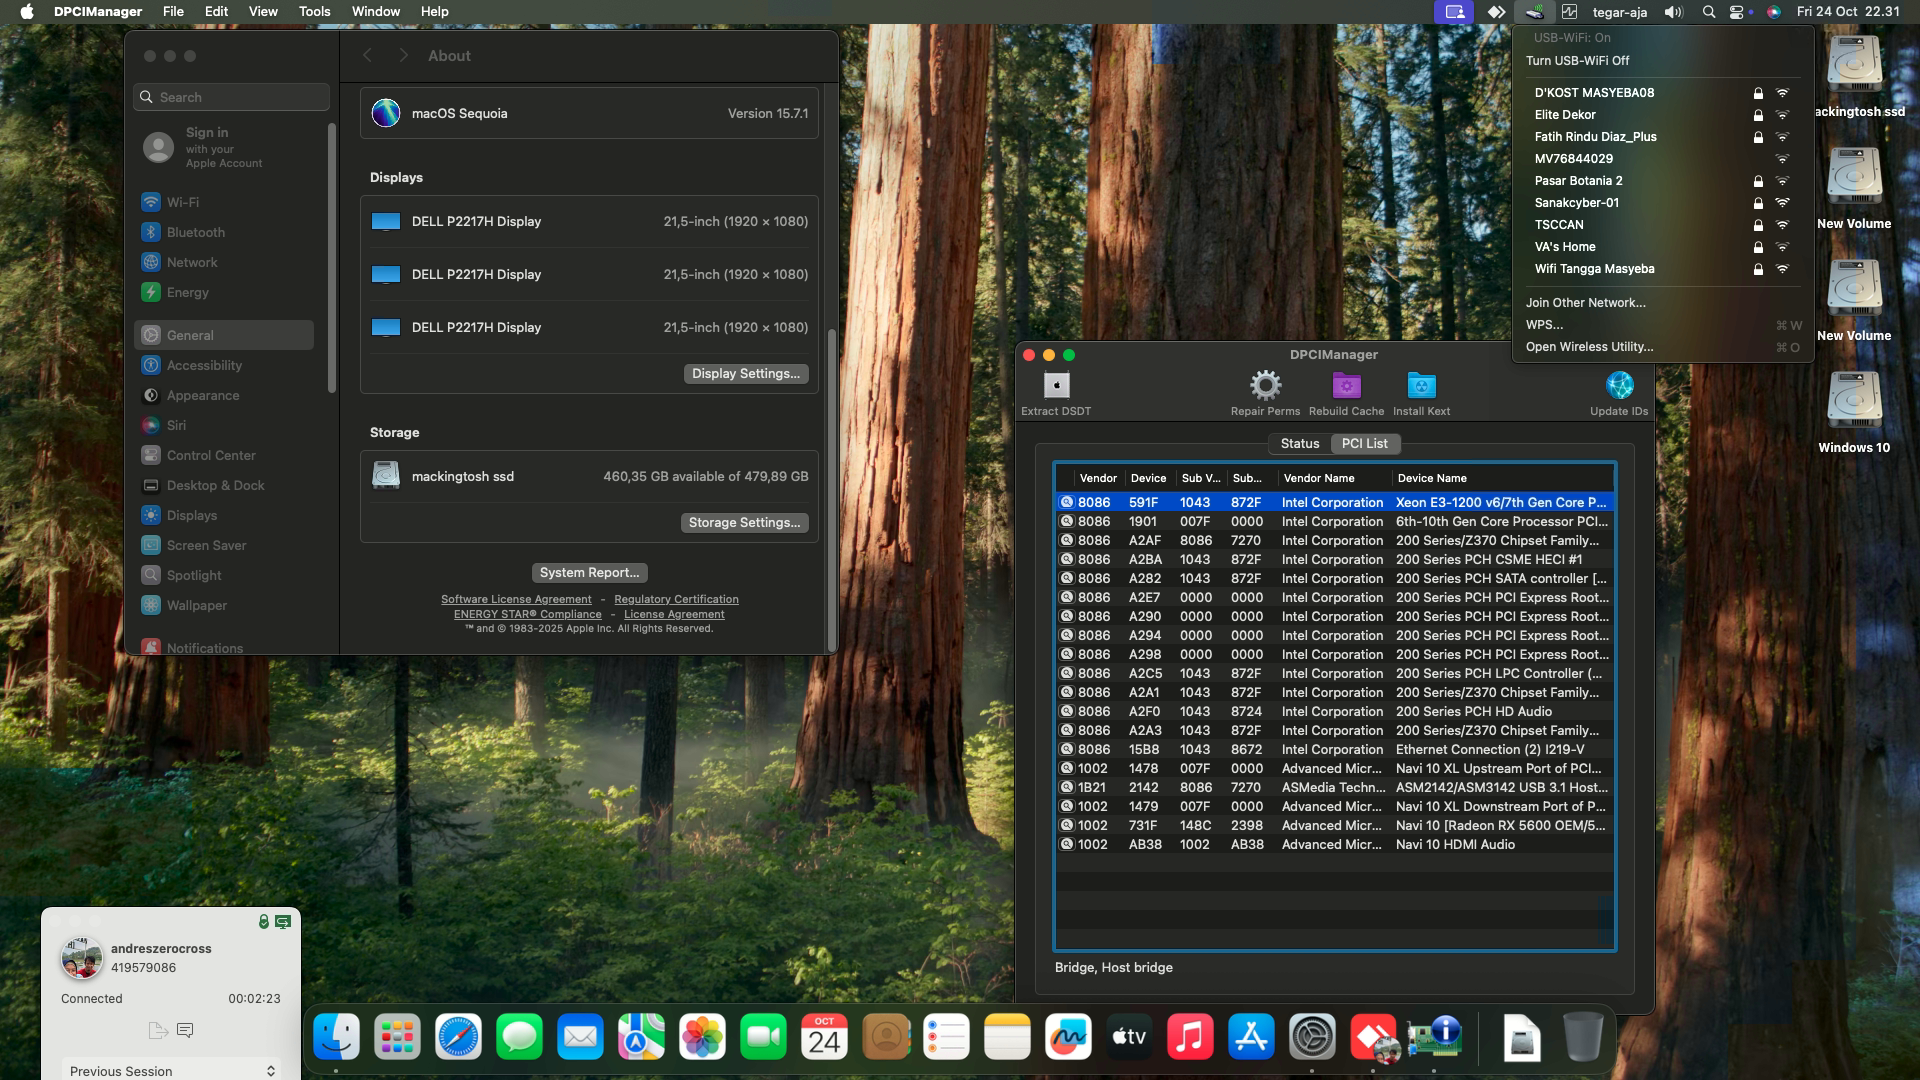
Task: Open the Regulatory Certification link
Action: pyautogui.click(x=676, y=599)
